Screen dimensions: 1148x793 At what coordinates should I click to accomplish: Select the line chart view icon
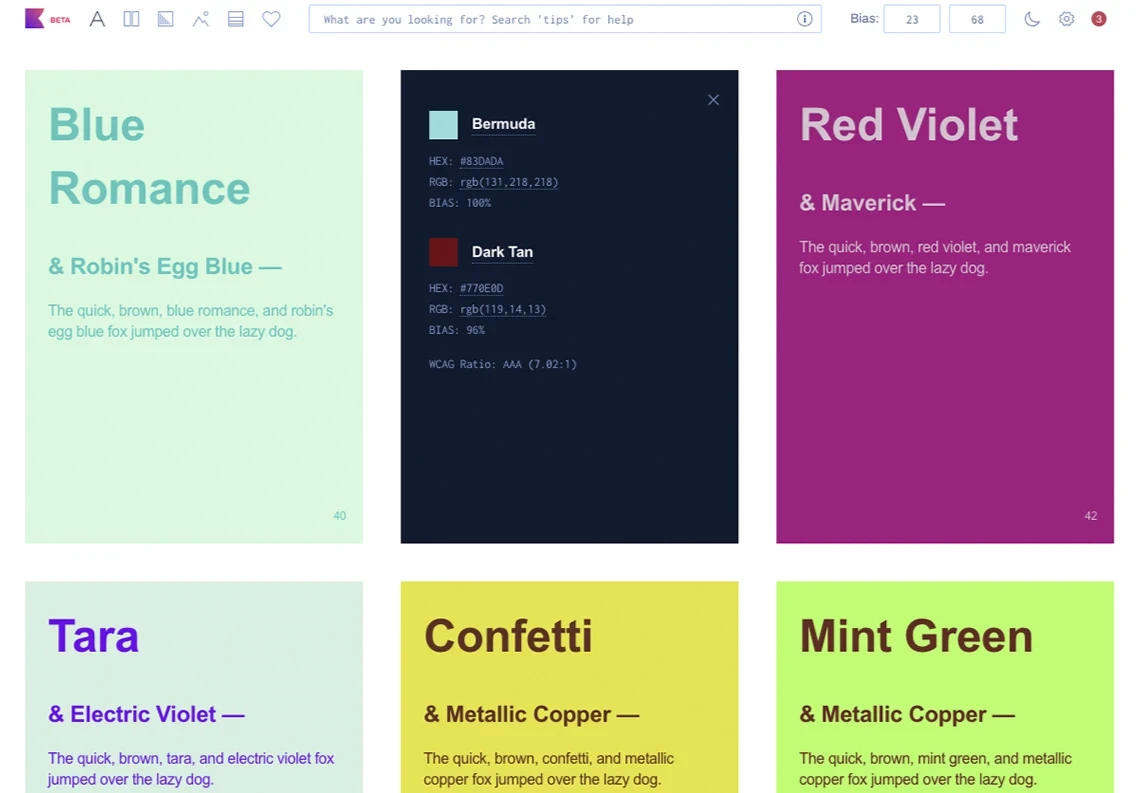[201, 19]
